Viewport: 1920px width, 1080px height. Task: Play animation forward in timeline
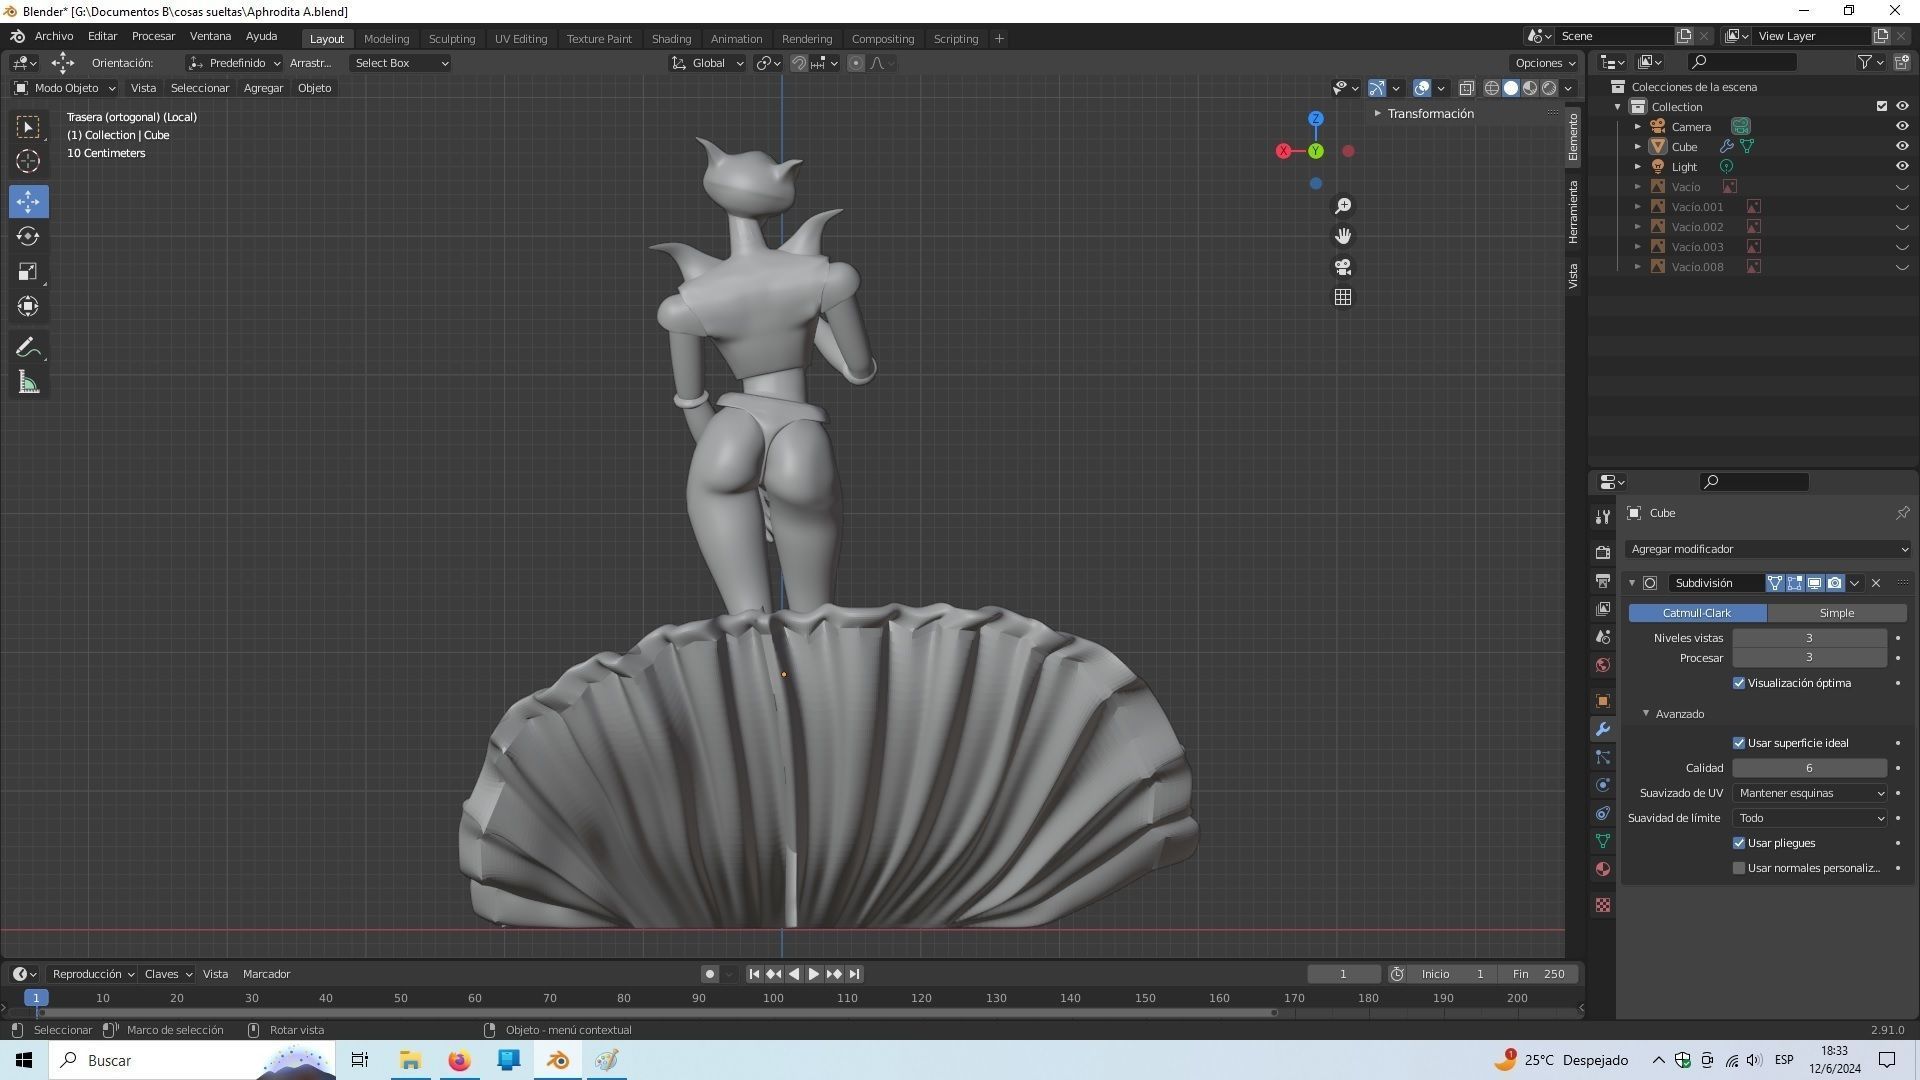(x=814, y=974)
